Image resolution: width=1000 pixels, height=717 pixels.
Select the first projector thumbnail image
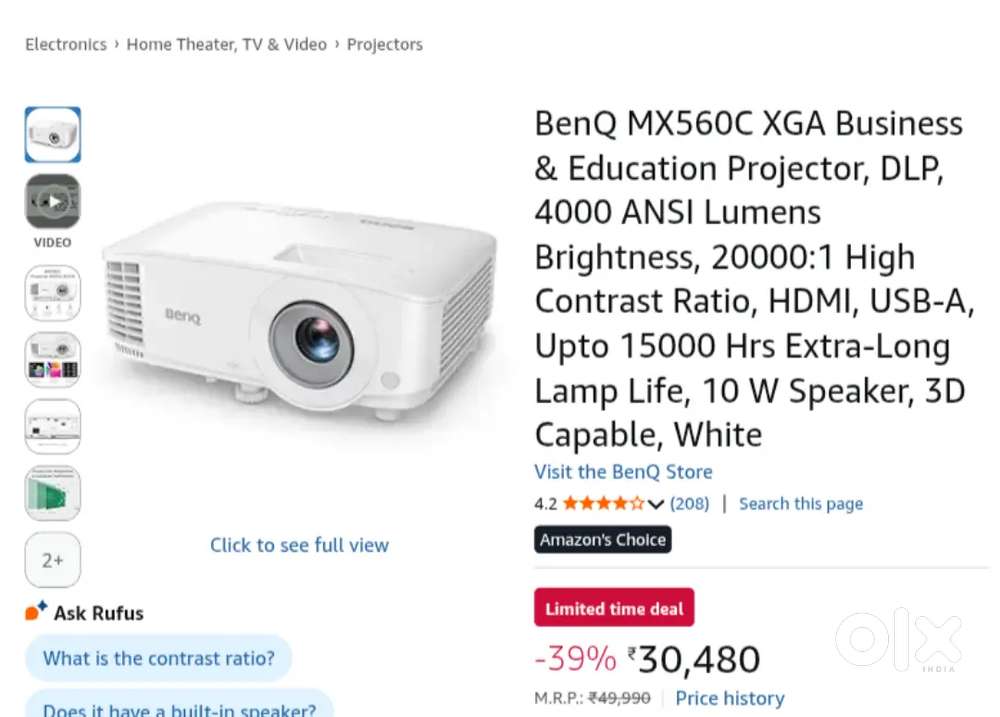click(x=53, y=135)
